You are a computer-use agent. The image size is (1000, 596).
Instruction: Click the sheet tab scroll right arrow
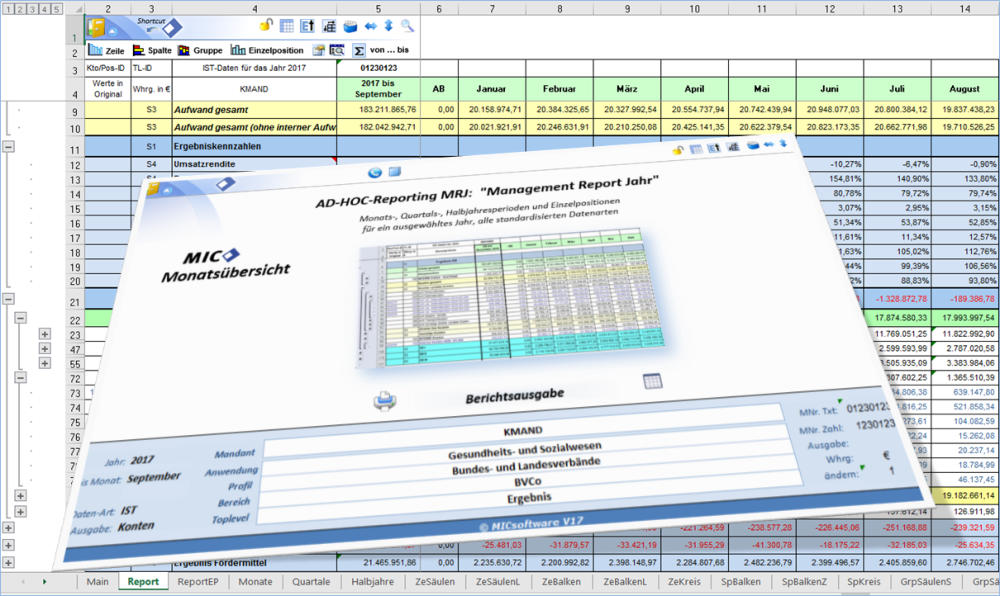[45, 581]
